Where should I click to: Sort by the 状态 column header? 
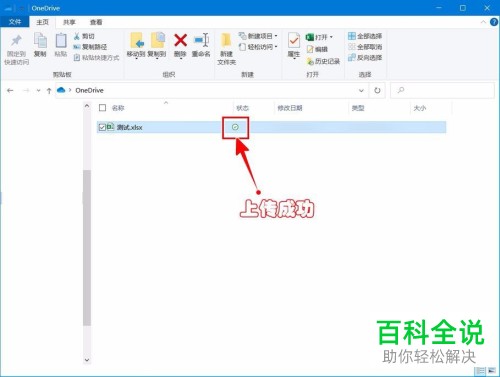242,108
